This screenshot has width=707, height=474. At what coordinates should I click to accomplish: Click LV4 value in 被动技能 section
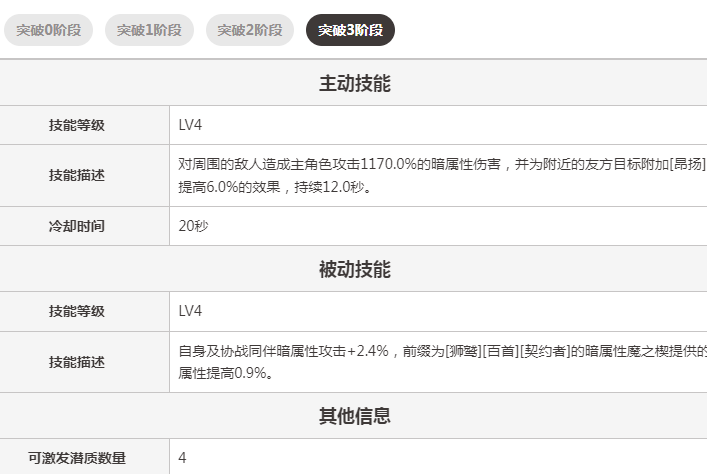190,311
